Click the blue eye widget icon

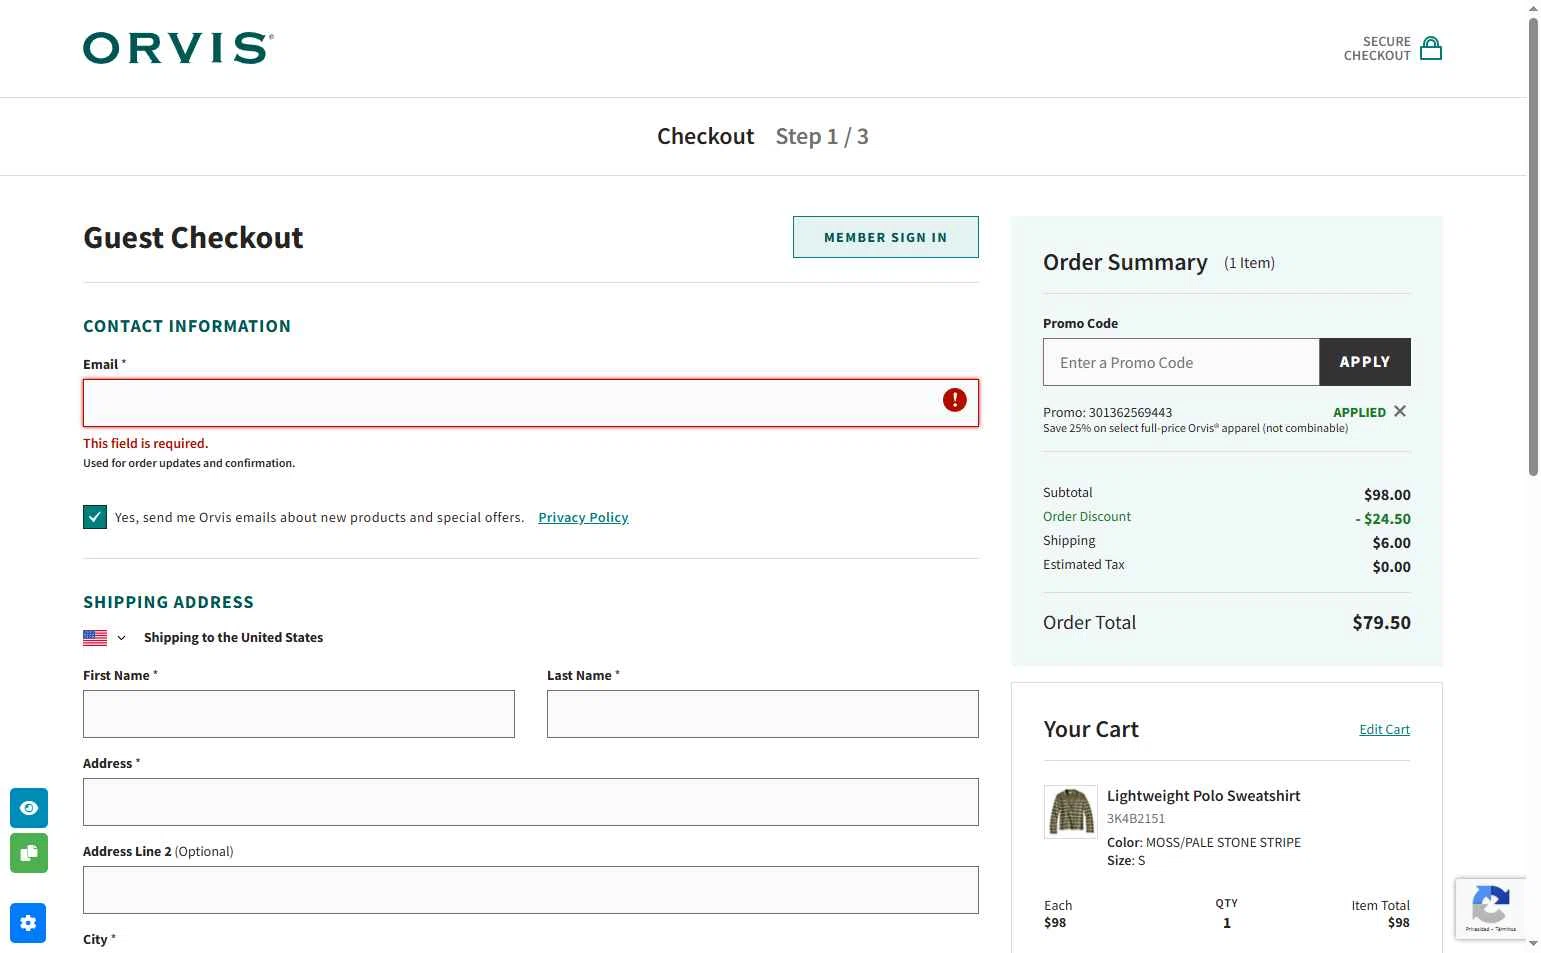[29, 808]
